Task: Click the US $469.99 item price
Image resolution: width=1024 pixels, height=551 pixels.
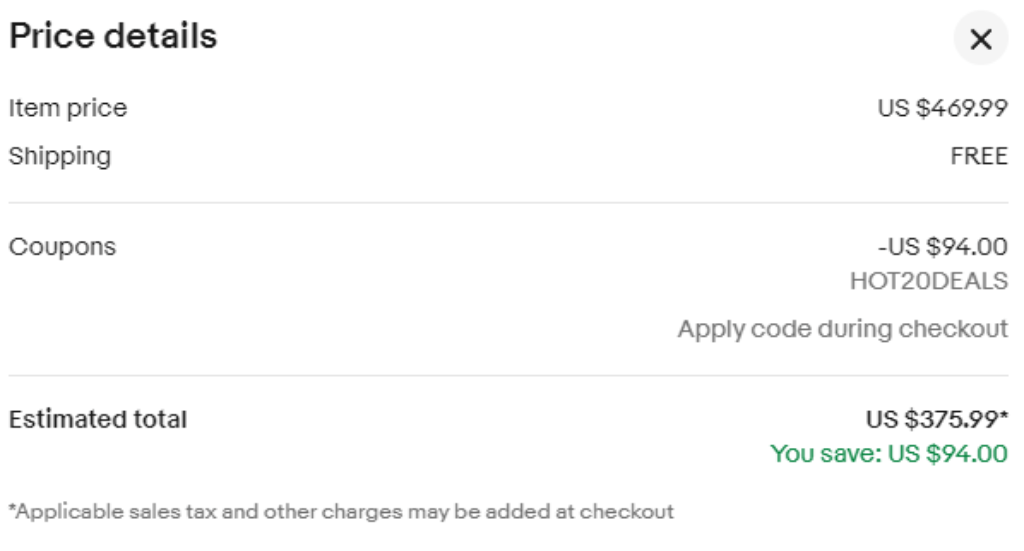Action: coord(942,108)
